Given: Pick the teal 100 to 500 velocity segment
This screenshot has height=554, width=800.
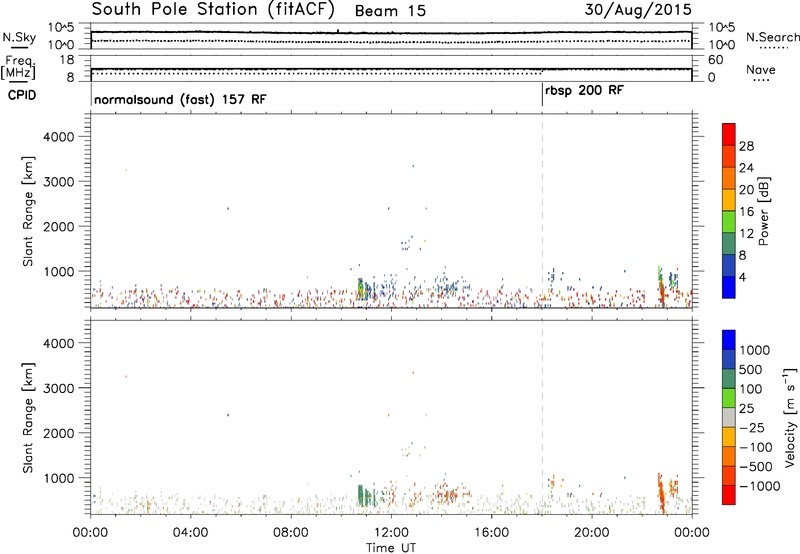Looking at the screenshot, I should (729, 379).
